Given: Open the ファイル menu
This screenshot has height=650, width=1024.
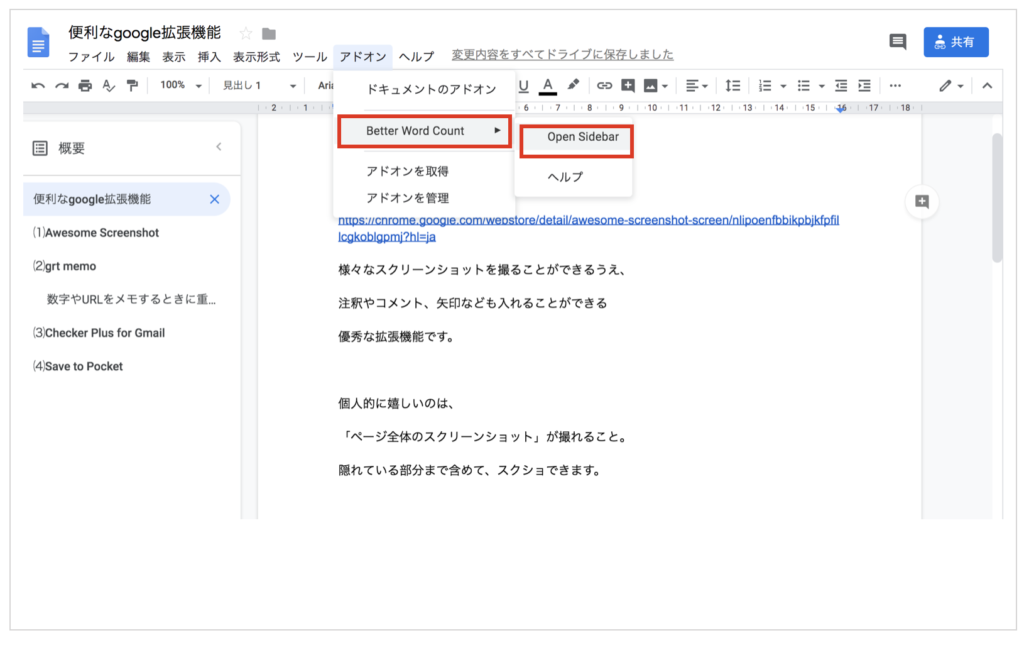Looking at the screenshot, I should pos(91,57).
